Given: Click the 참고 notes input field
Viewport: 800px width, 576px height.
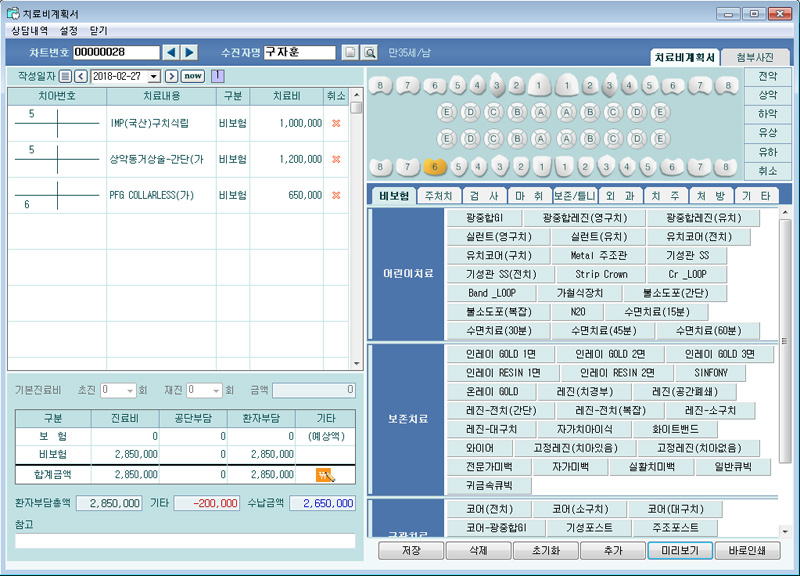Looking at the screenshot, I should click(185, 541).
